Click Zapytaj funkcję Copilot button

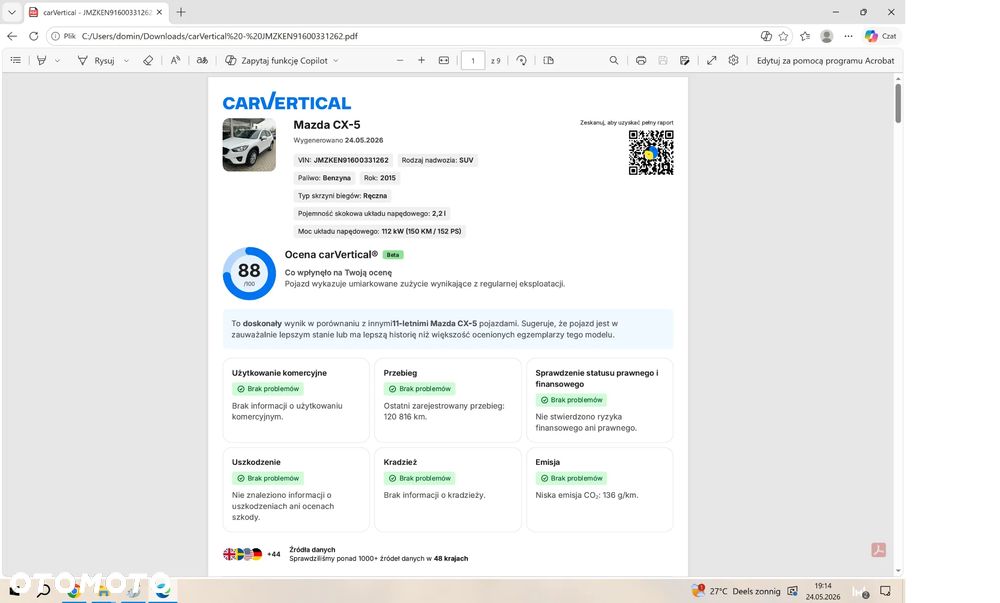click(x=277, y=61)
